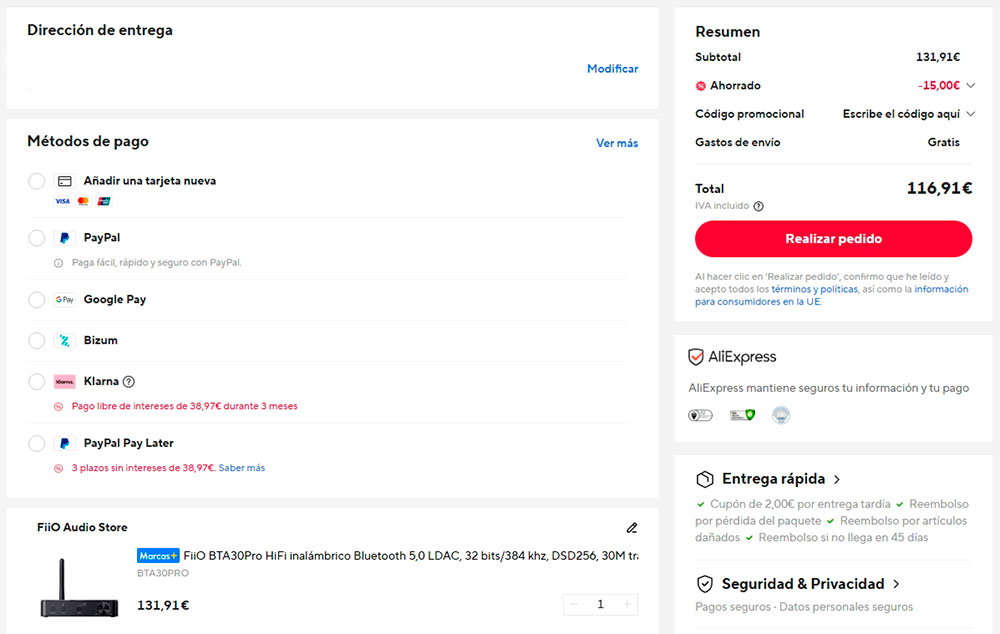Click the FiiO BTA30Pro product thumbnail

pyautogui.click(x=79, y=587)
